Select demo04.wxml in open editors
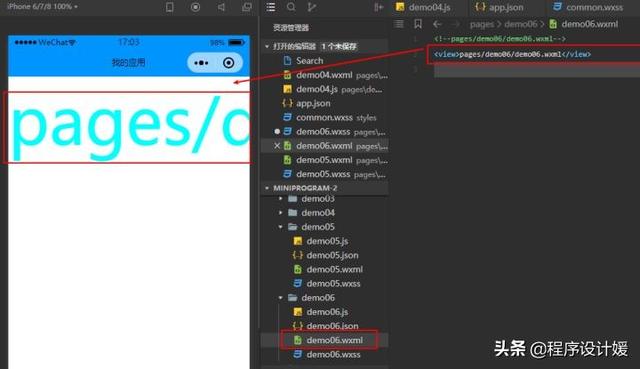Screen dimensions: 640x369 pyautogui.click(x=325, y=75)
